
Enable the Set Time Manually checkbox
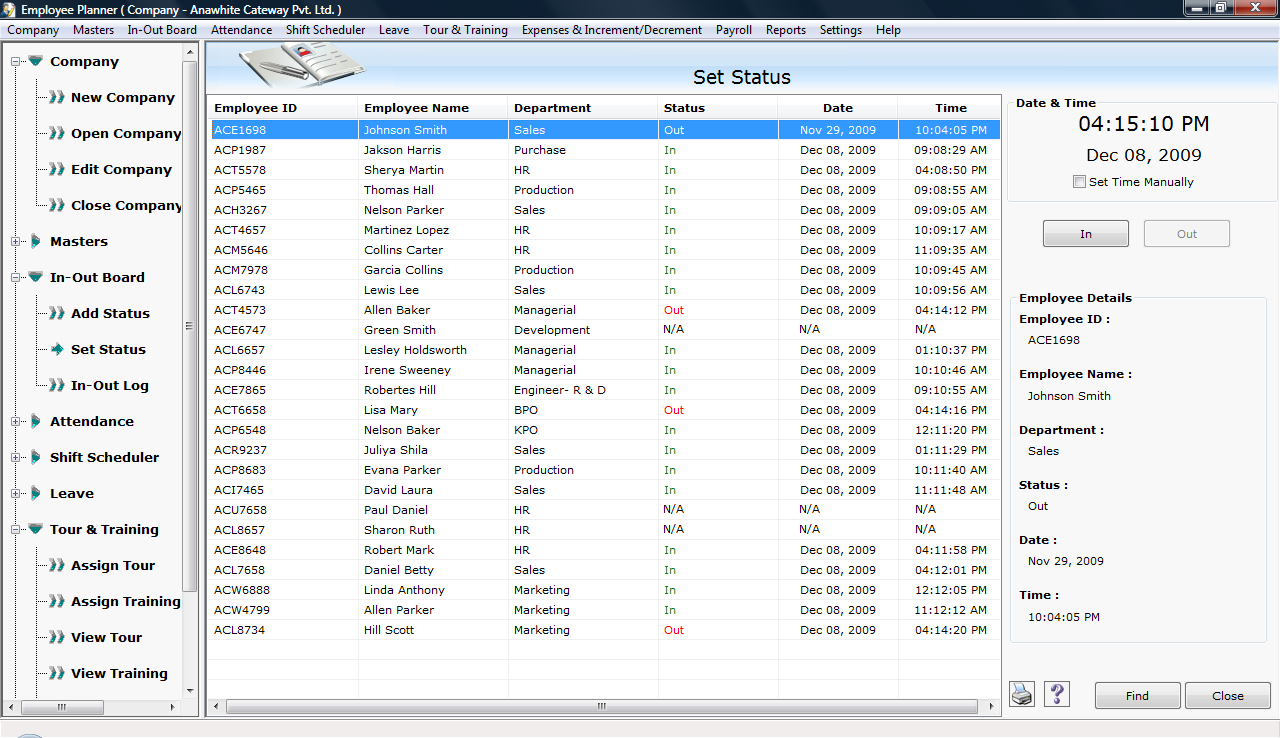[1079, 182]
